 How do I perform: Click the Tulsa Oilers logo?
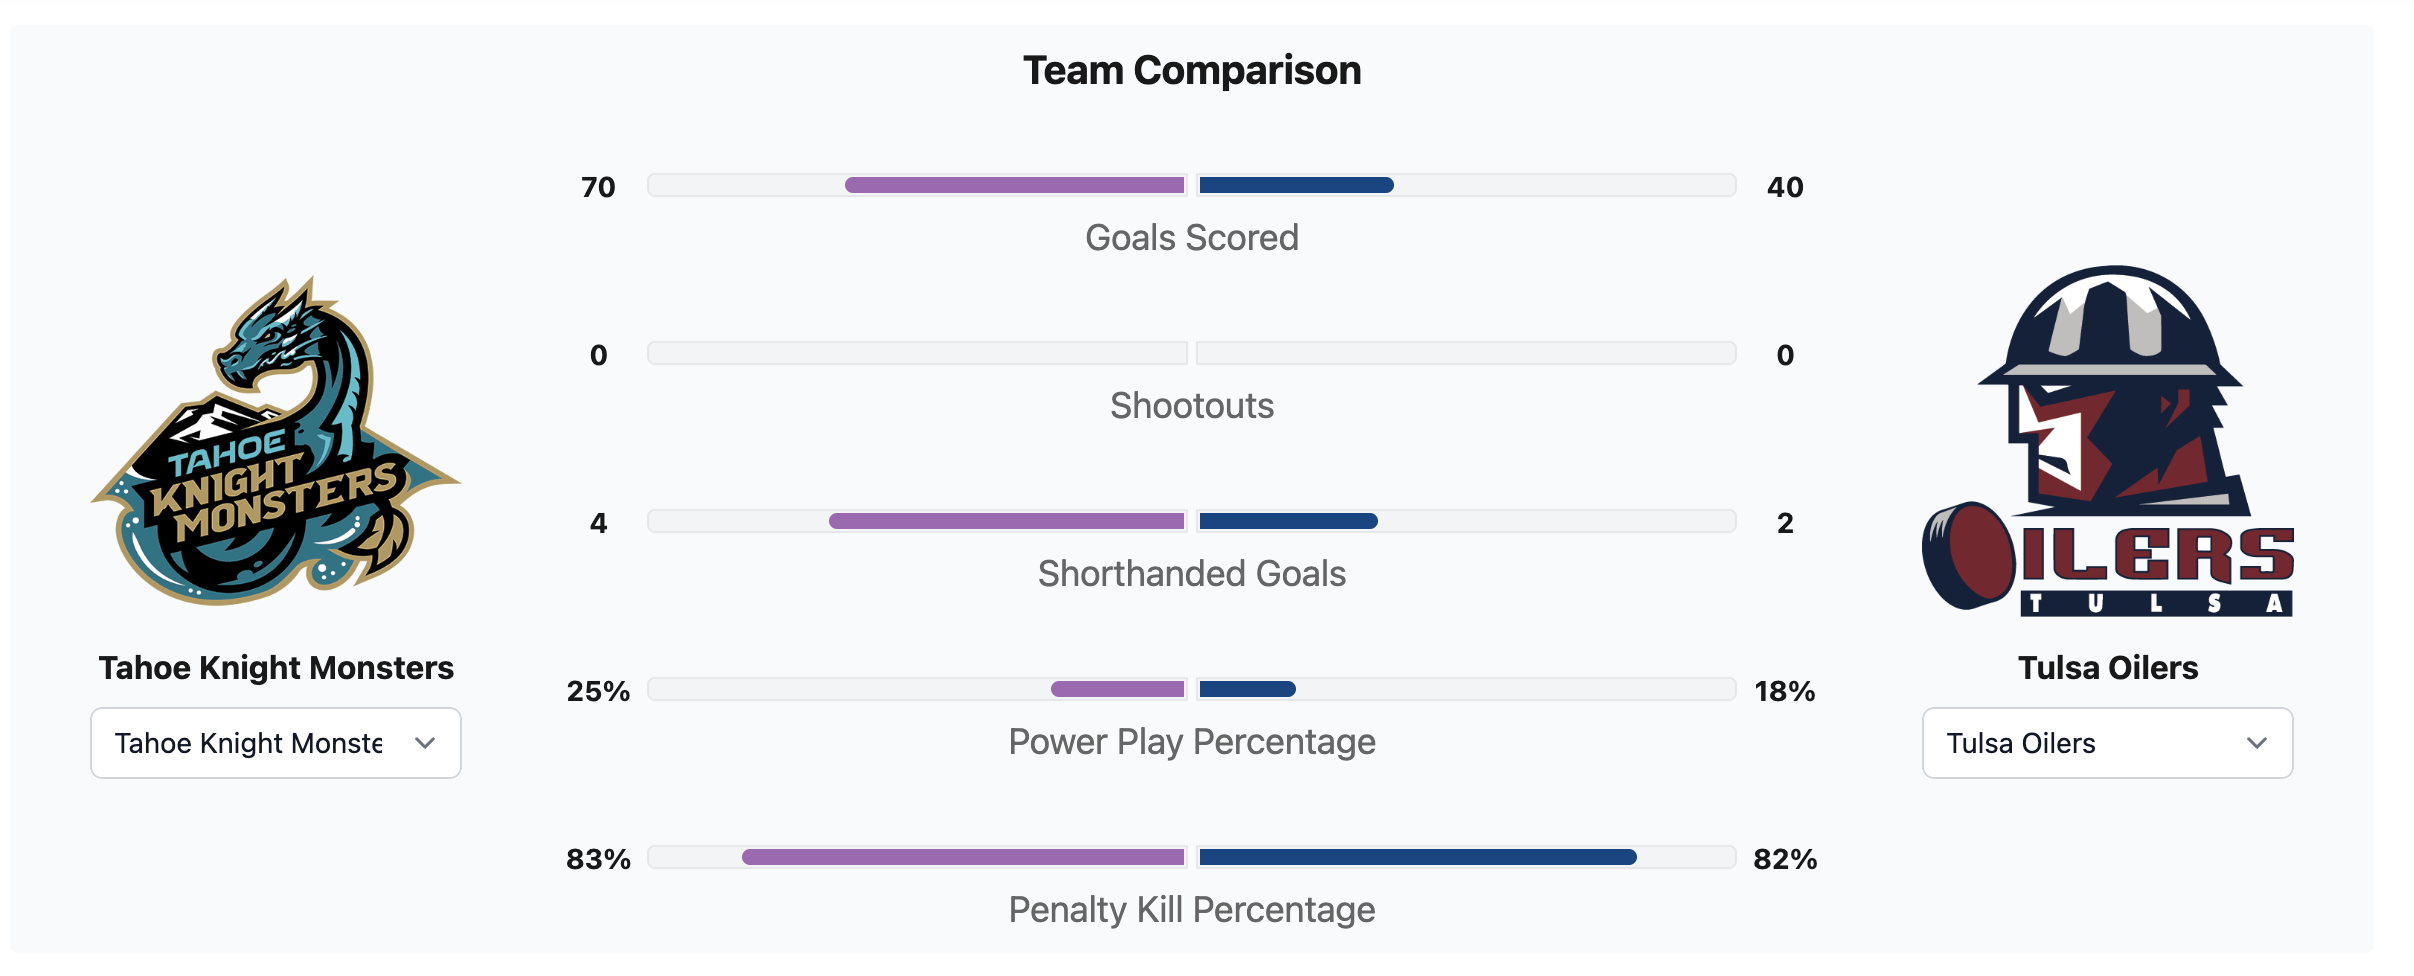click(2108, 441)
